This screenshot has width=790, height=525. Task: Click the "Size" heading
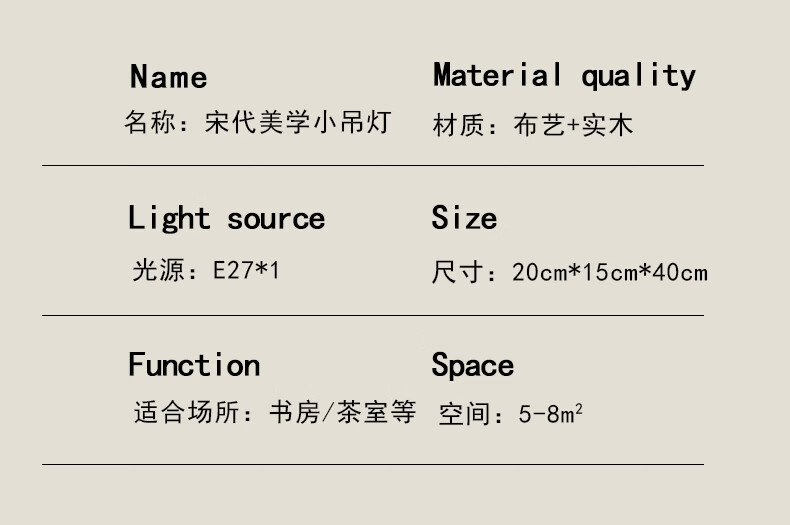[464, 218]
